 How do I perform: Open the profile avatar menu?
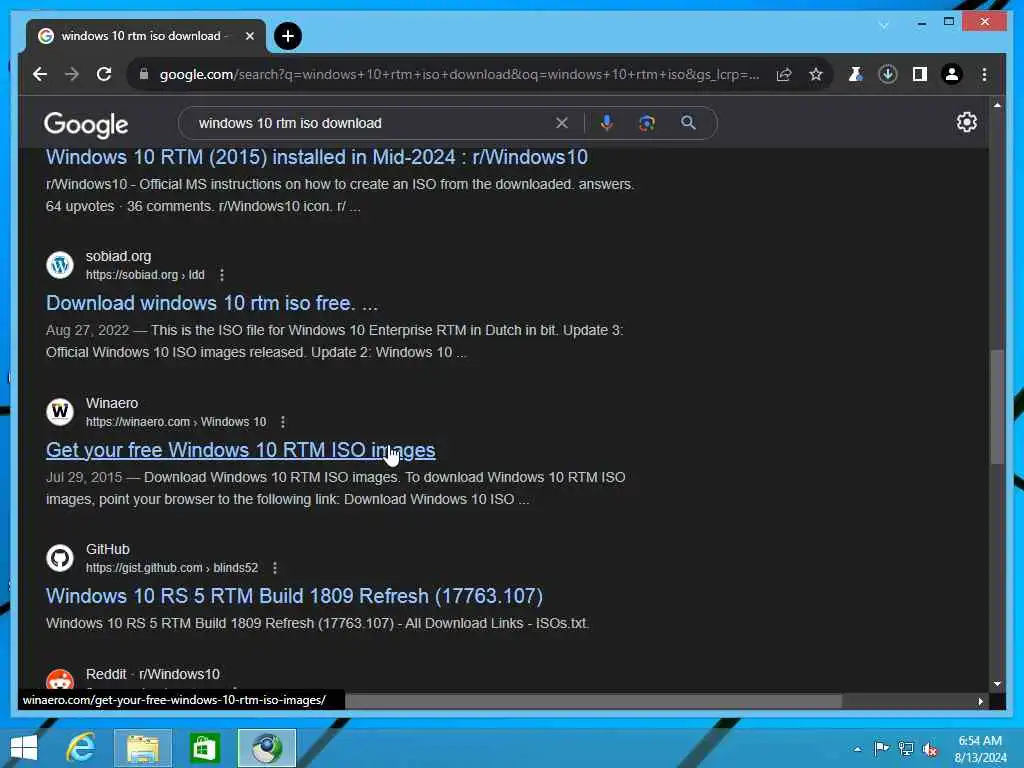point(952,74)
